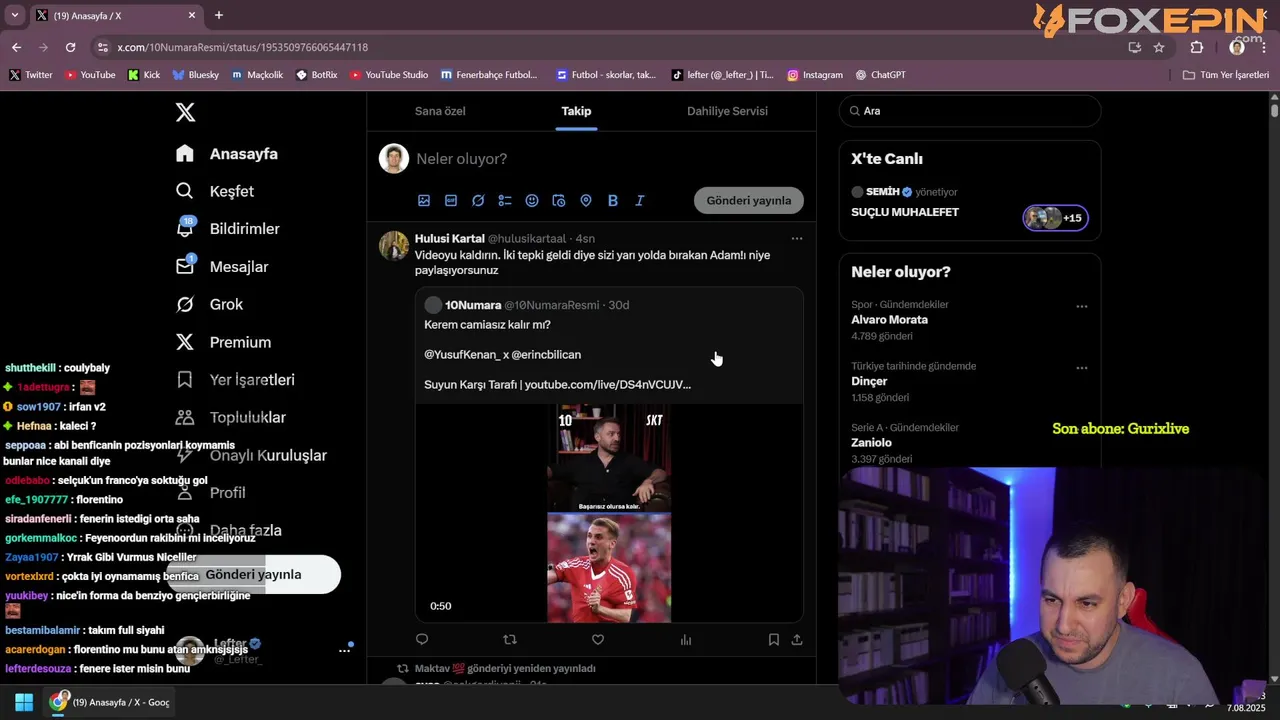Repost Hulusi Kartal's post
The width and height of the screenshot is (1280, 720).
(510, 639)
